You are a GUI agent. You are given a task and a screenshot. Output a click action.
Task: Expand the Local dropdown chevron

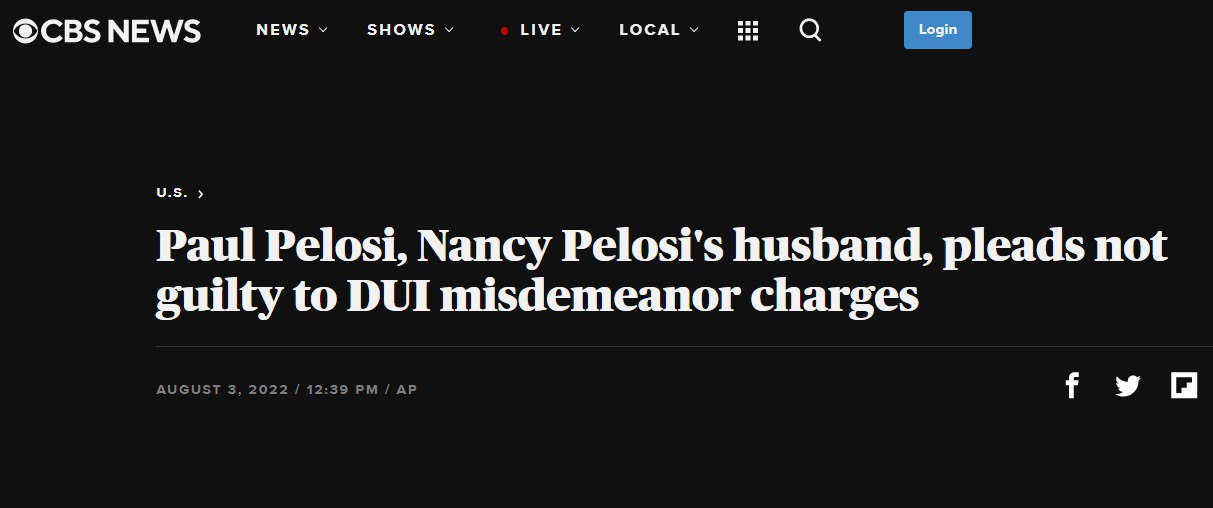(x=694, y=30)
